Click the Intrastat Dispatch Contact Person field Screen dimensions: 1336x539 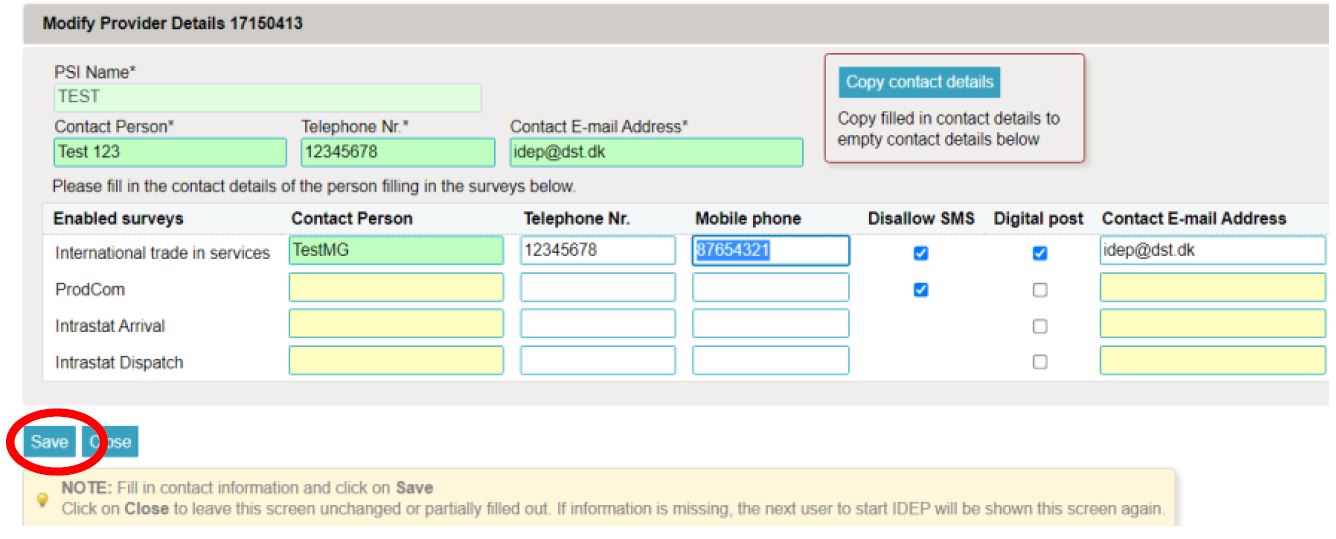point(396,360)
